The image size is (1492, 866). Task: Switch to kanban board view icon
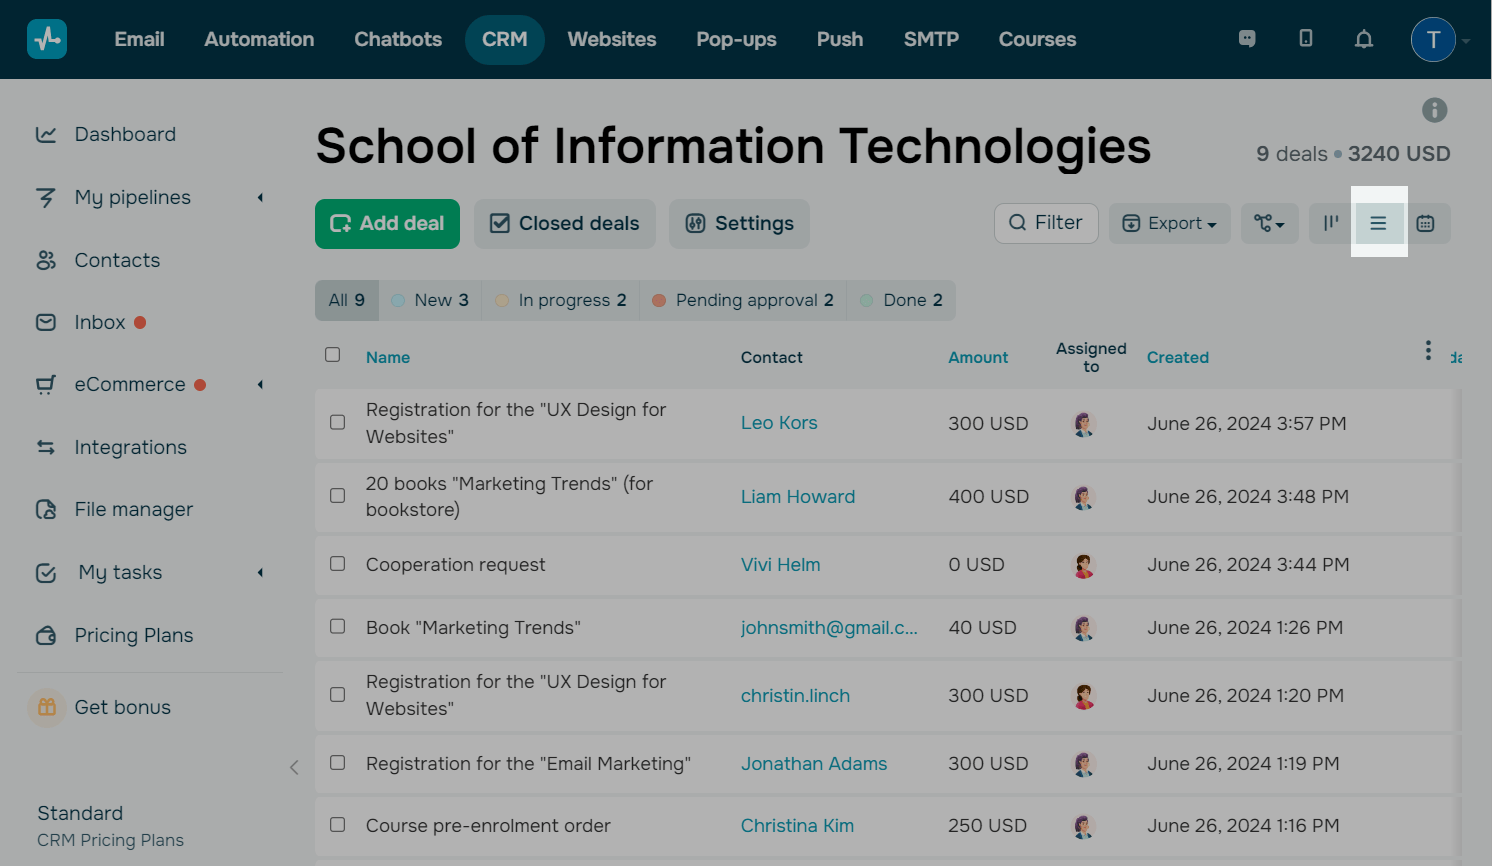[x=1331, y=223]
